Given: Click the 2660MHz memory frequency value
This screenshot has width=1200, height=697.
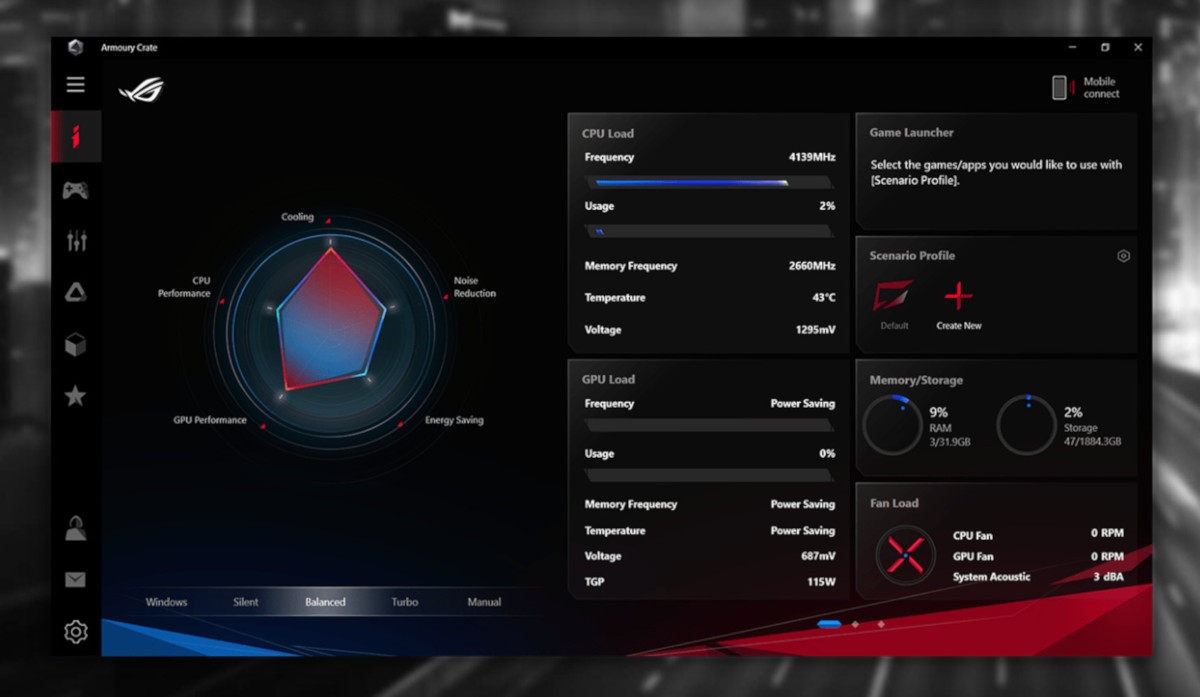Looking at the screenshot, I should (x=812, y=266).
